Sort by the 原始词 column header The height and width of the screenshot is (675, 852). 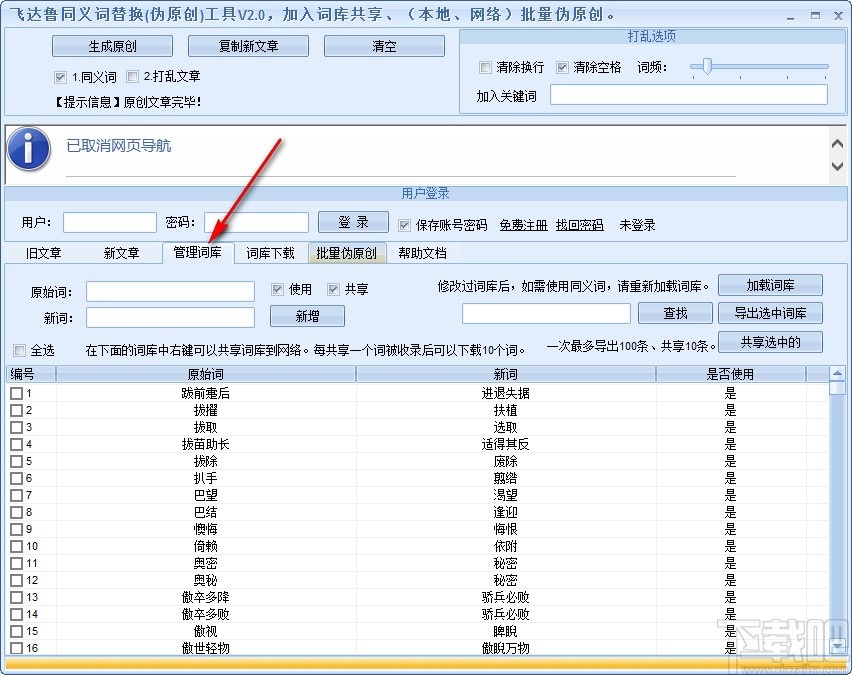(x=205, y=374)
